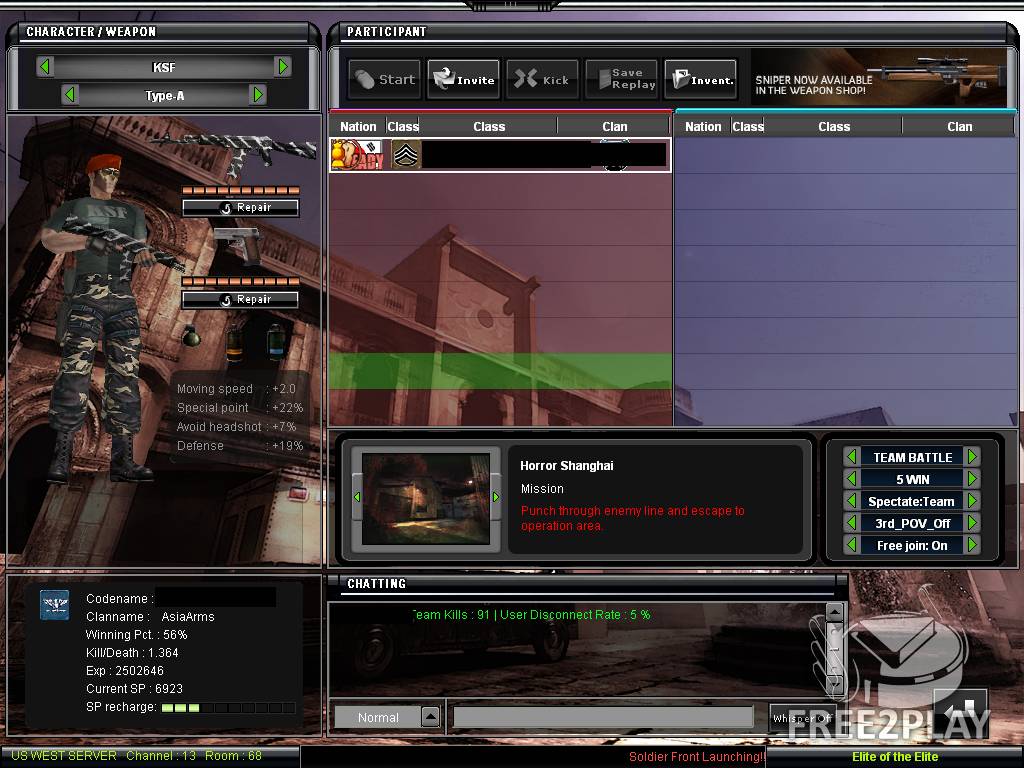Repair the primary rifle weapon

(x=240, y=208)
